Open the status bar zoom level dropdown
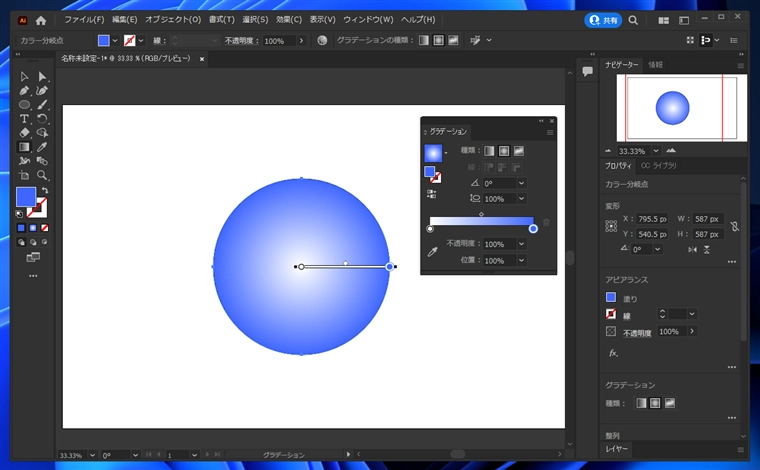The width and height of the screenshot is (760, 470). tap(92, 455)
